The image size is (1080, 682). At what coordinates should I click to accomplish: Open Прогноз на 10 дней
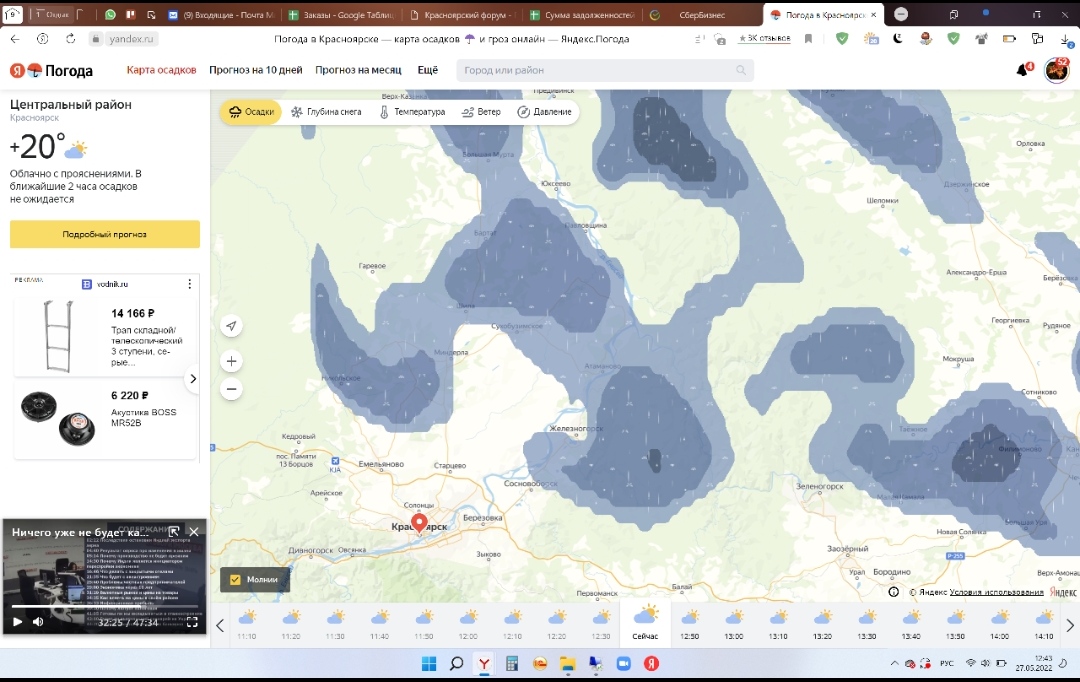coord(256,70)
